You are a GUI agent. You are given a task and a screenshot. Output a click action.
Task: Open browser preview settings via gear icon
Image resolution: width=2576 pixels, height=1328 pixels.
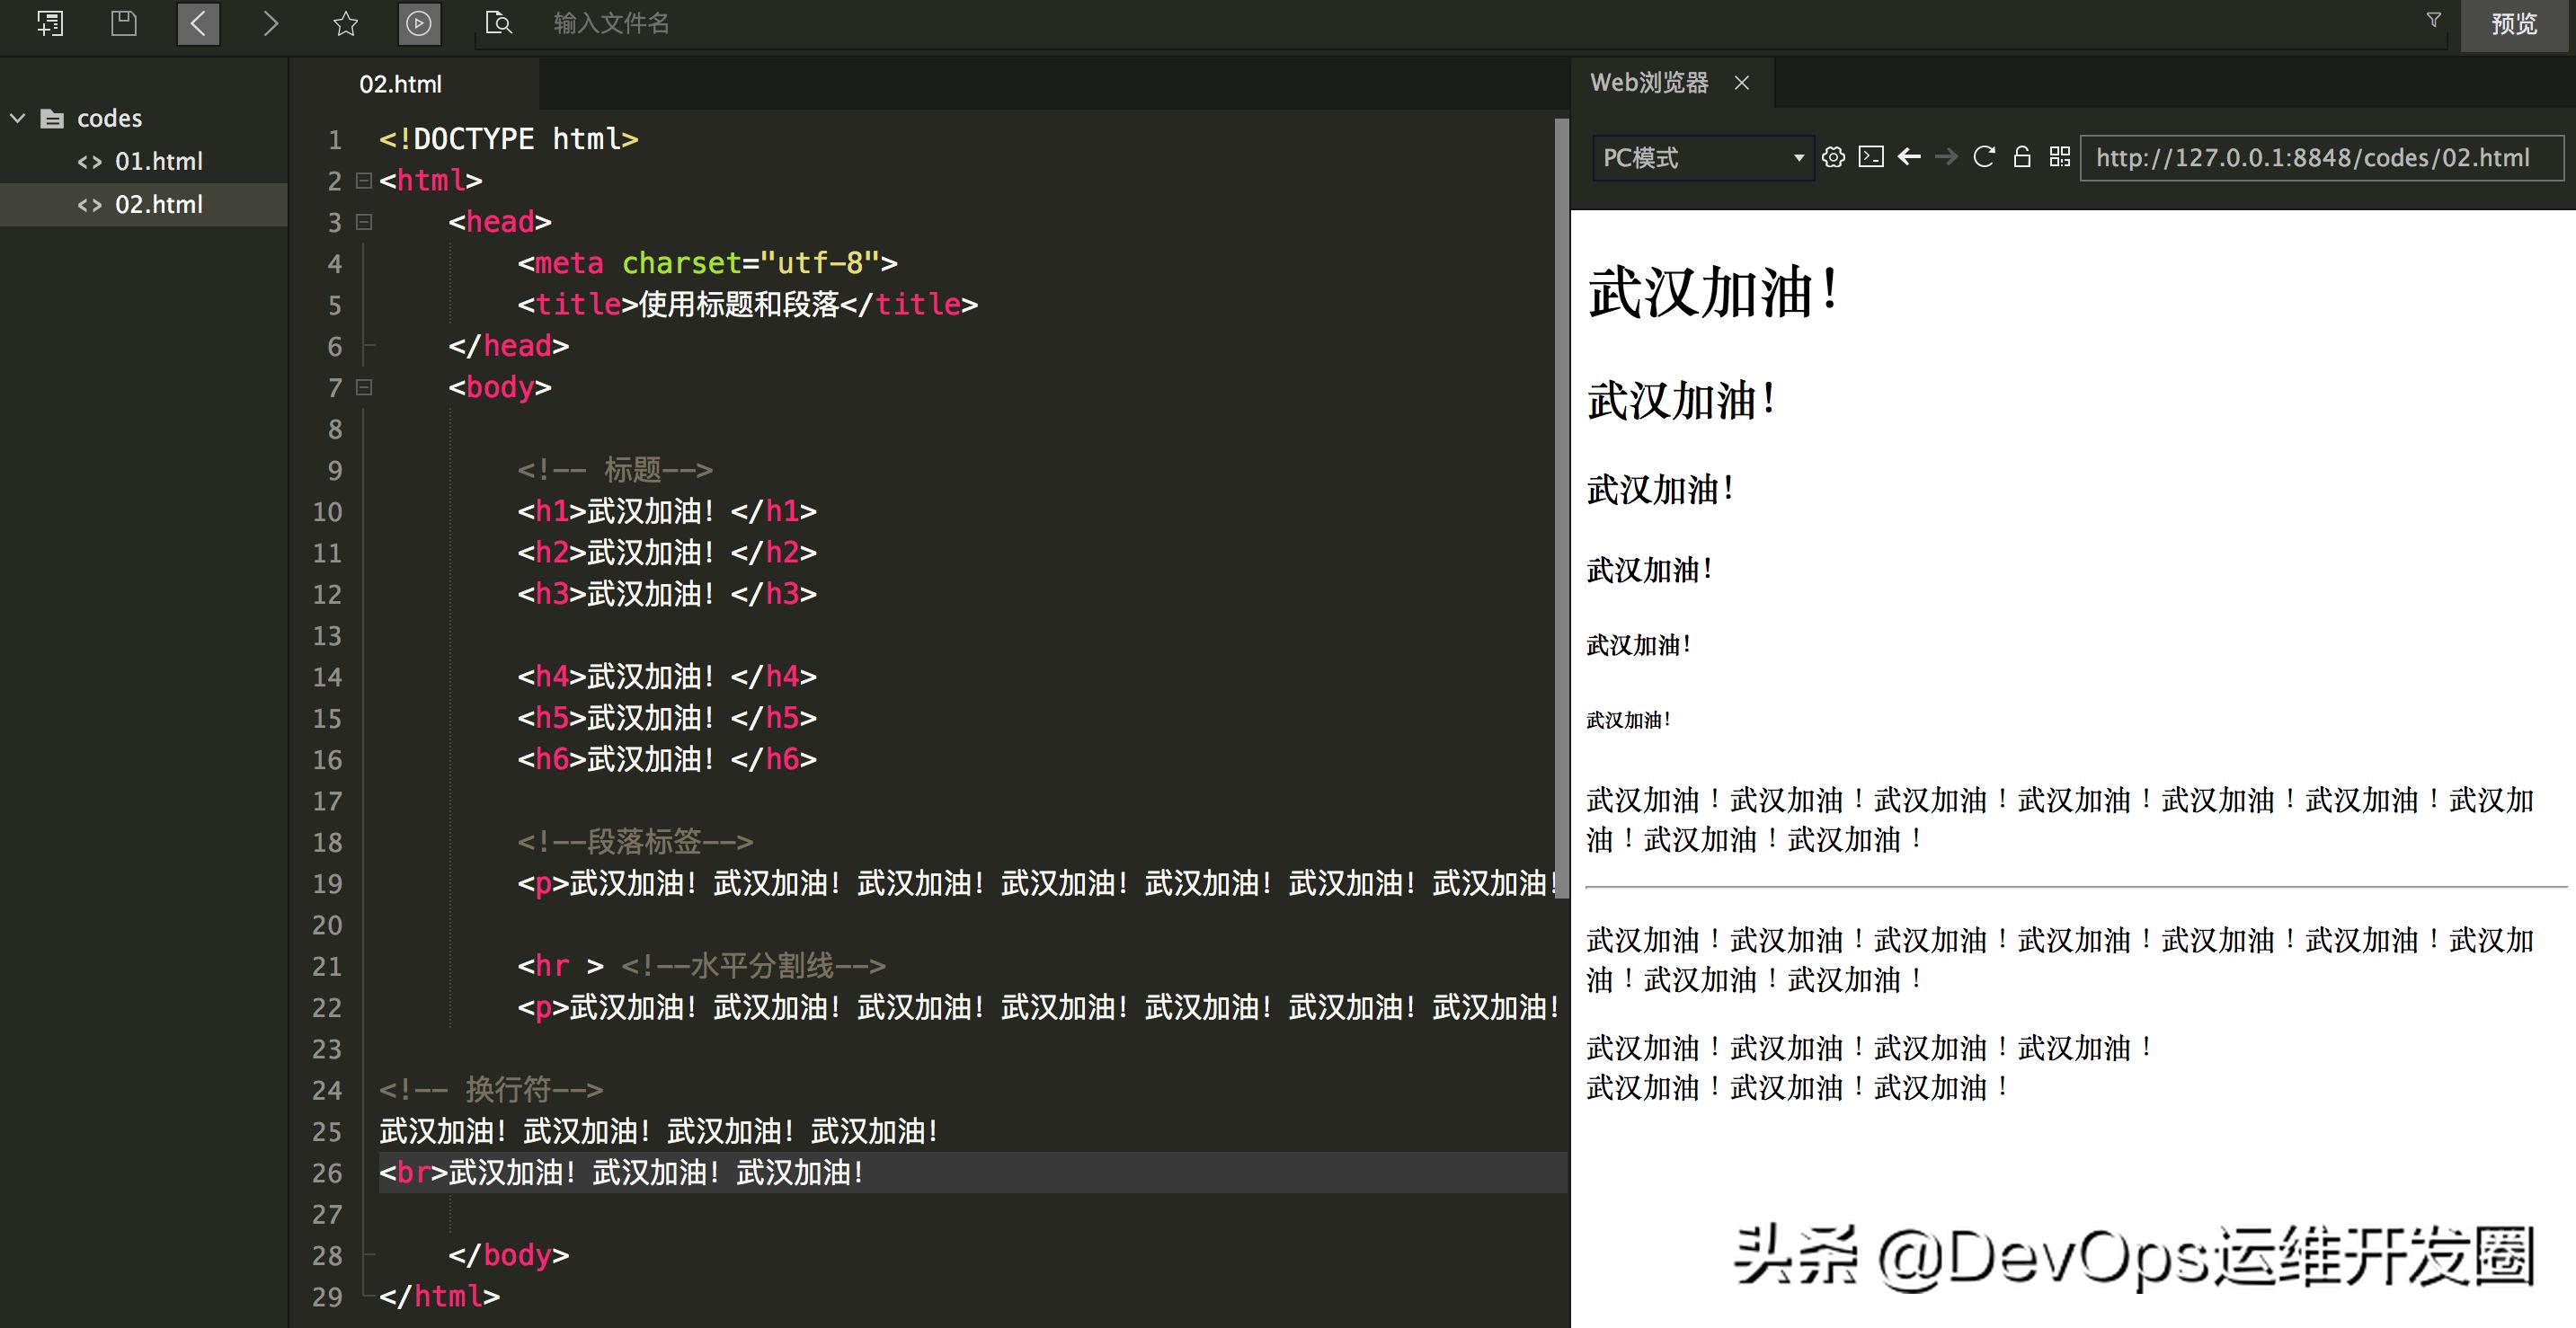(1833, 158)
